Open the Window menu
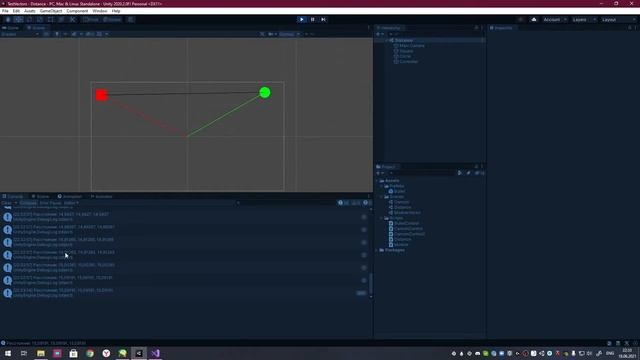This screenshot has height=360, width=640. pyautogui.click(x=100, y=11)
